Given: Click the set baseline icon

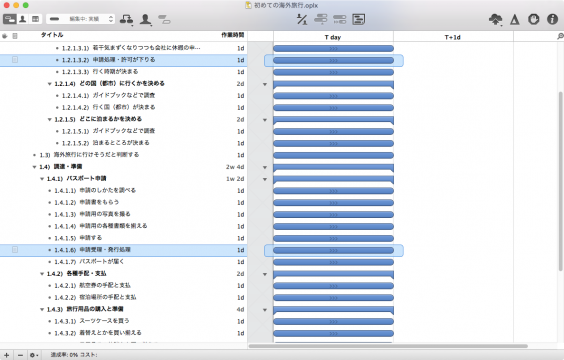Looking at the screenshot, I should tap(358, 19).
